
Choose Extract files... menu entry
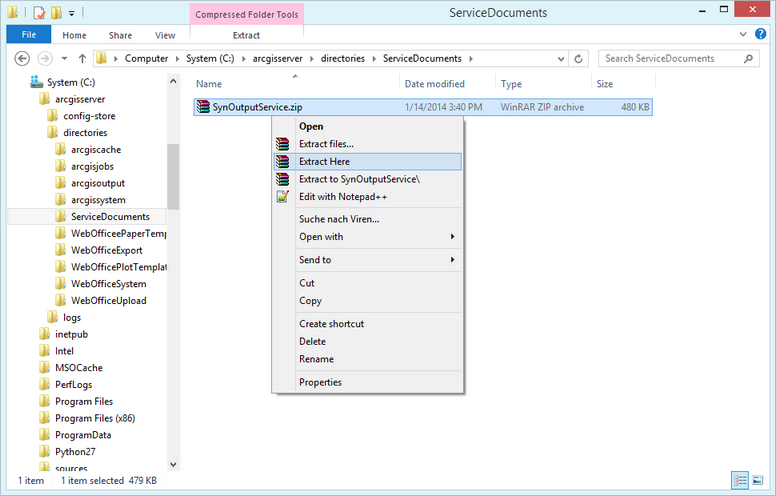367,144
